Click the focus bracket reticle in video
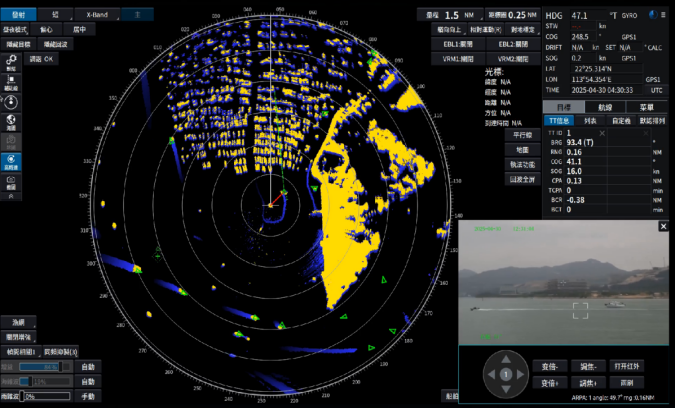Viewport: 675px width, 408px height. click(580, 311)
